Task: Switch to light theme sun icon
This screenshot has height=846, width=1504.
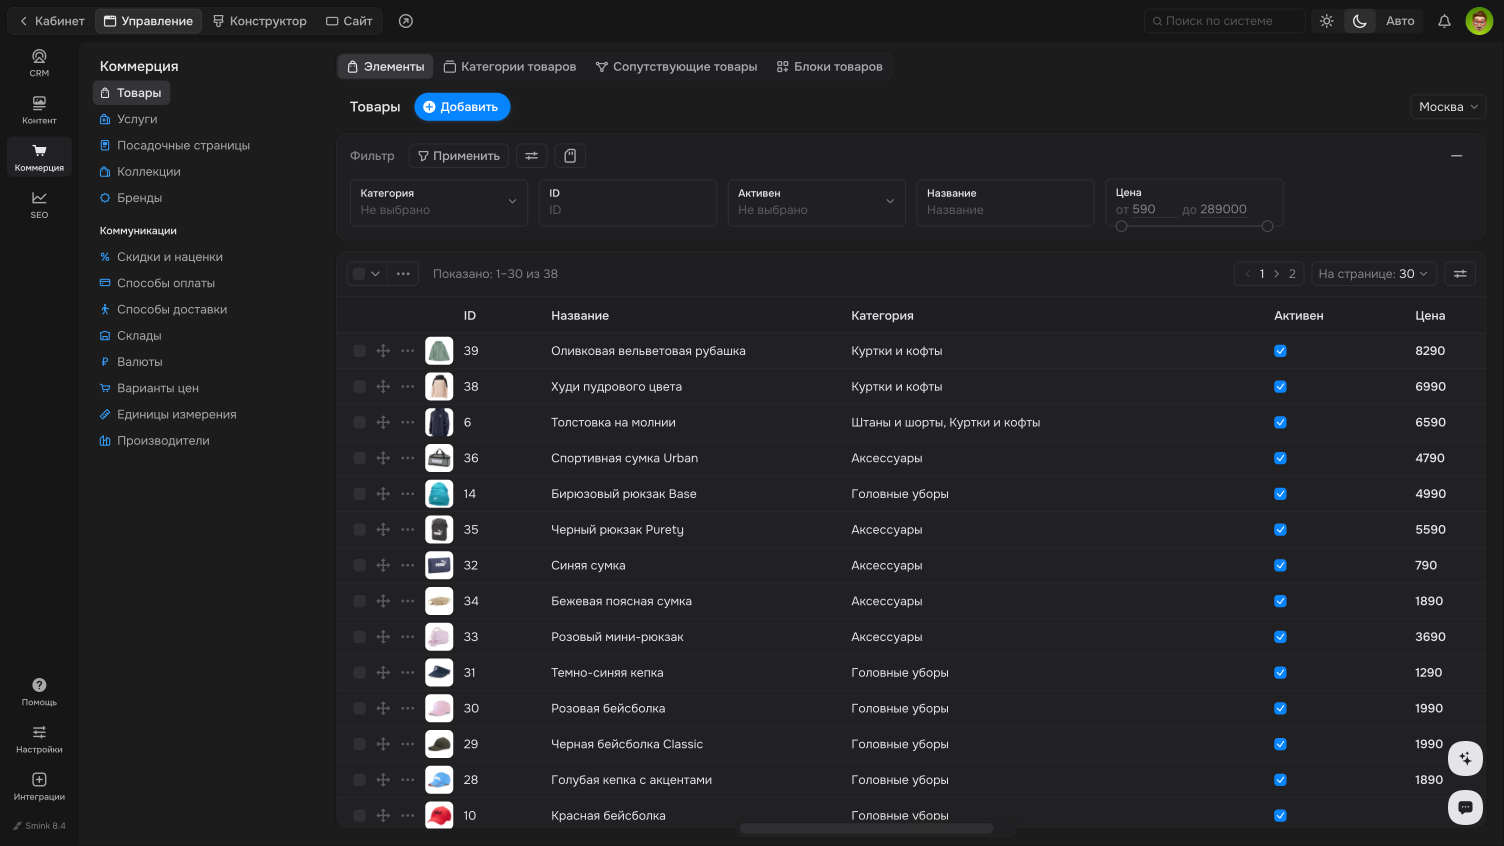Action: tap(1327, 21)
